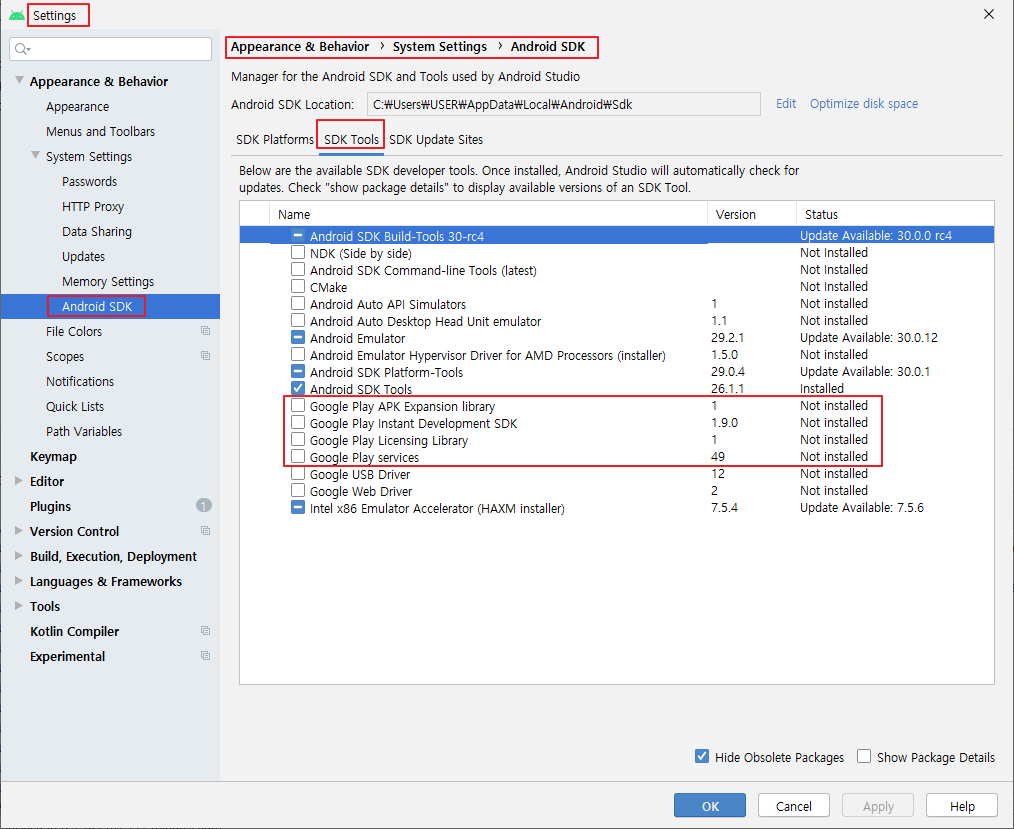The image size is (1014, 829).
Task: Sort by the Status column header
Action: (895, 214)
